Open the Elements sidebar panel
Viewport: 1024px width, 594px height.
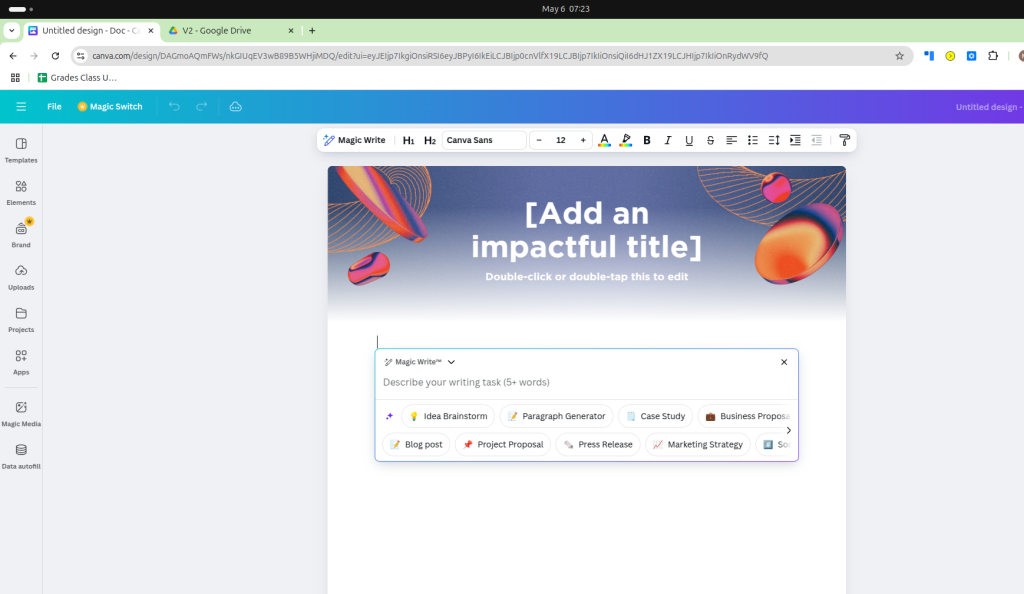(x=21, y=193)
